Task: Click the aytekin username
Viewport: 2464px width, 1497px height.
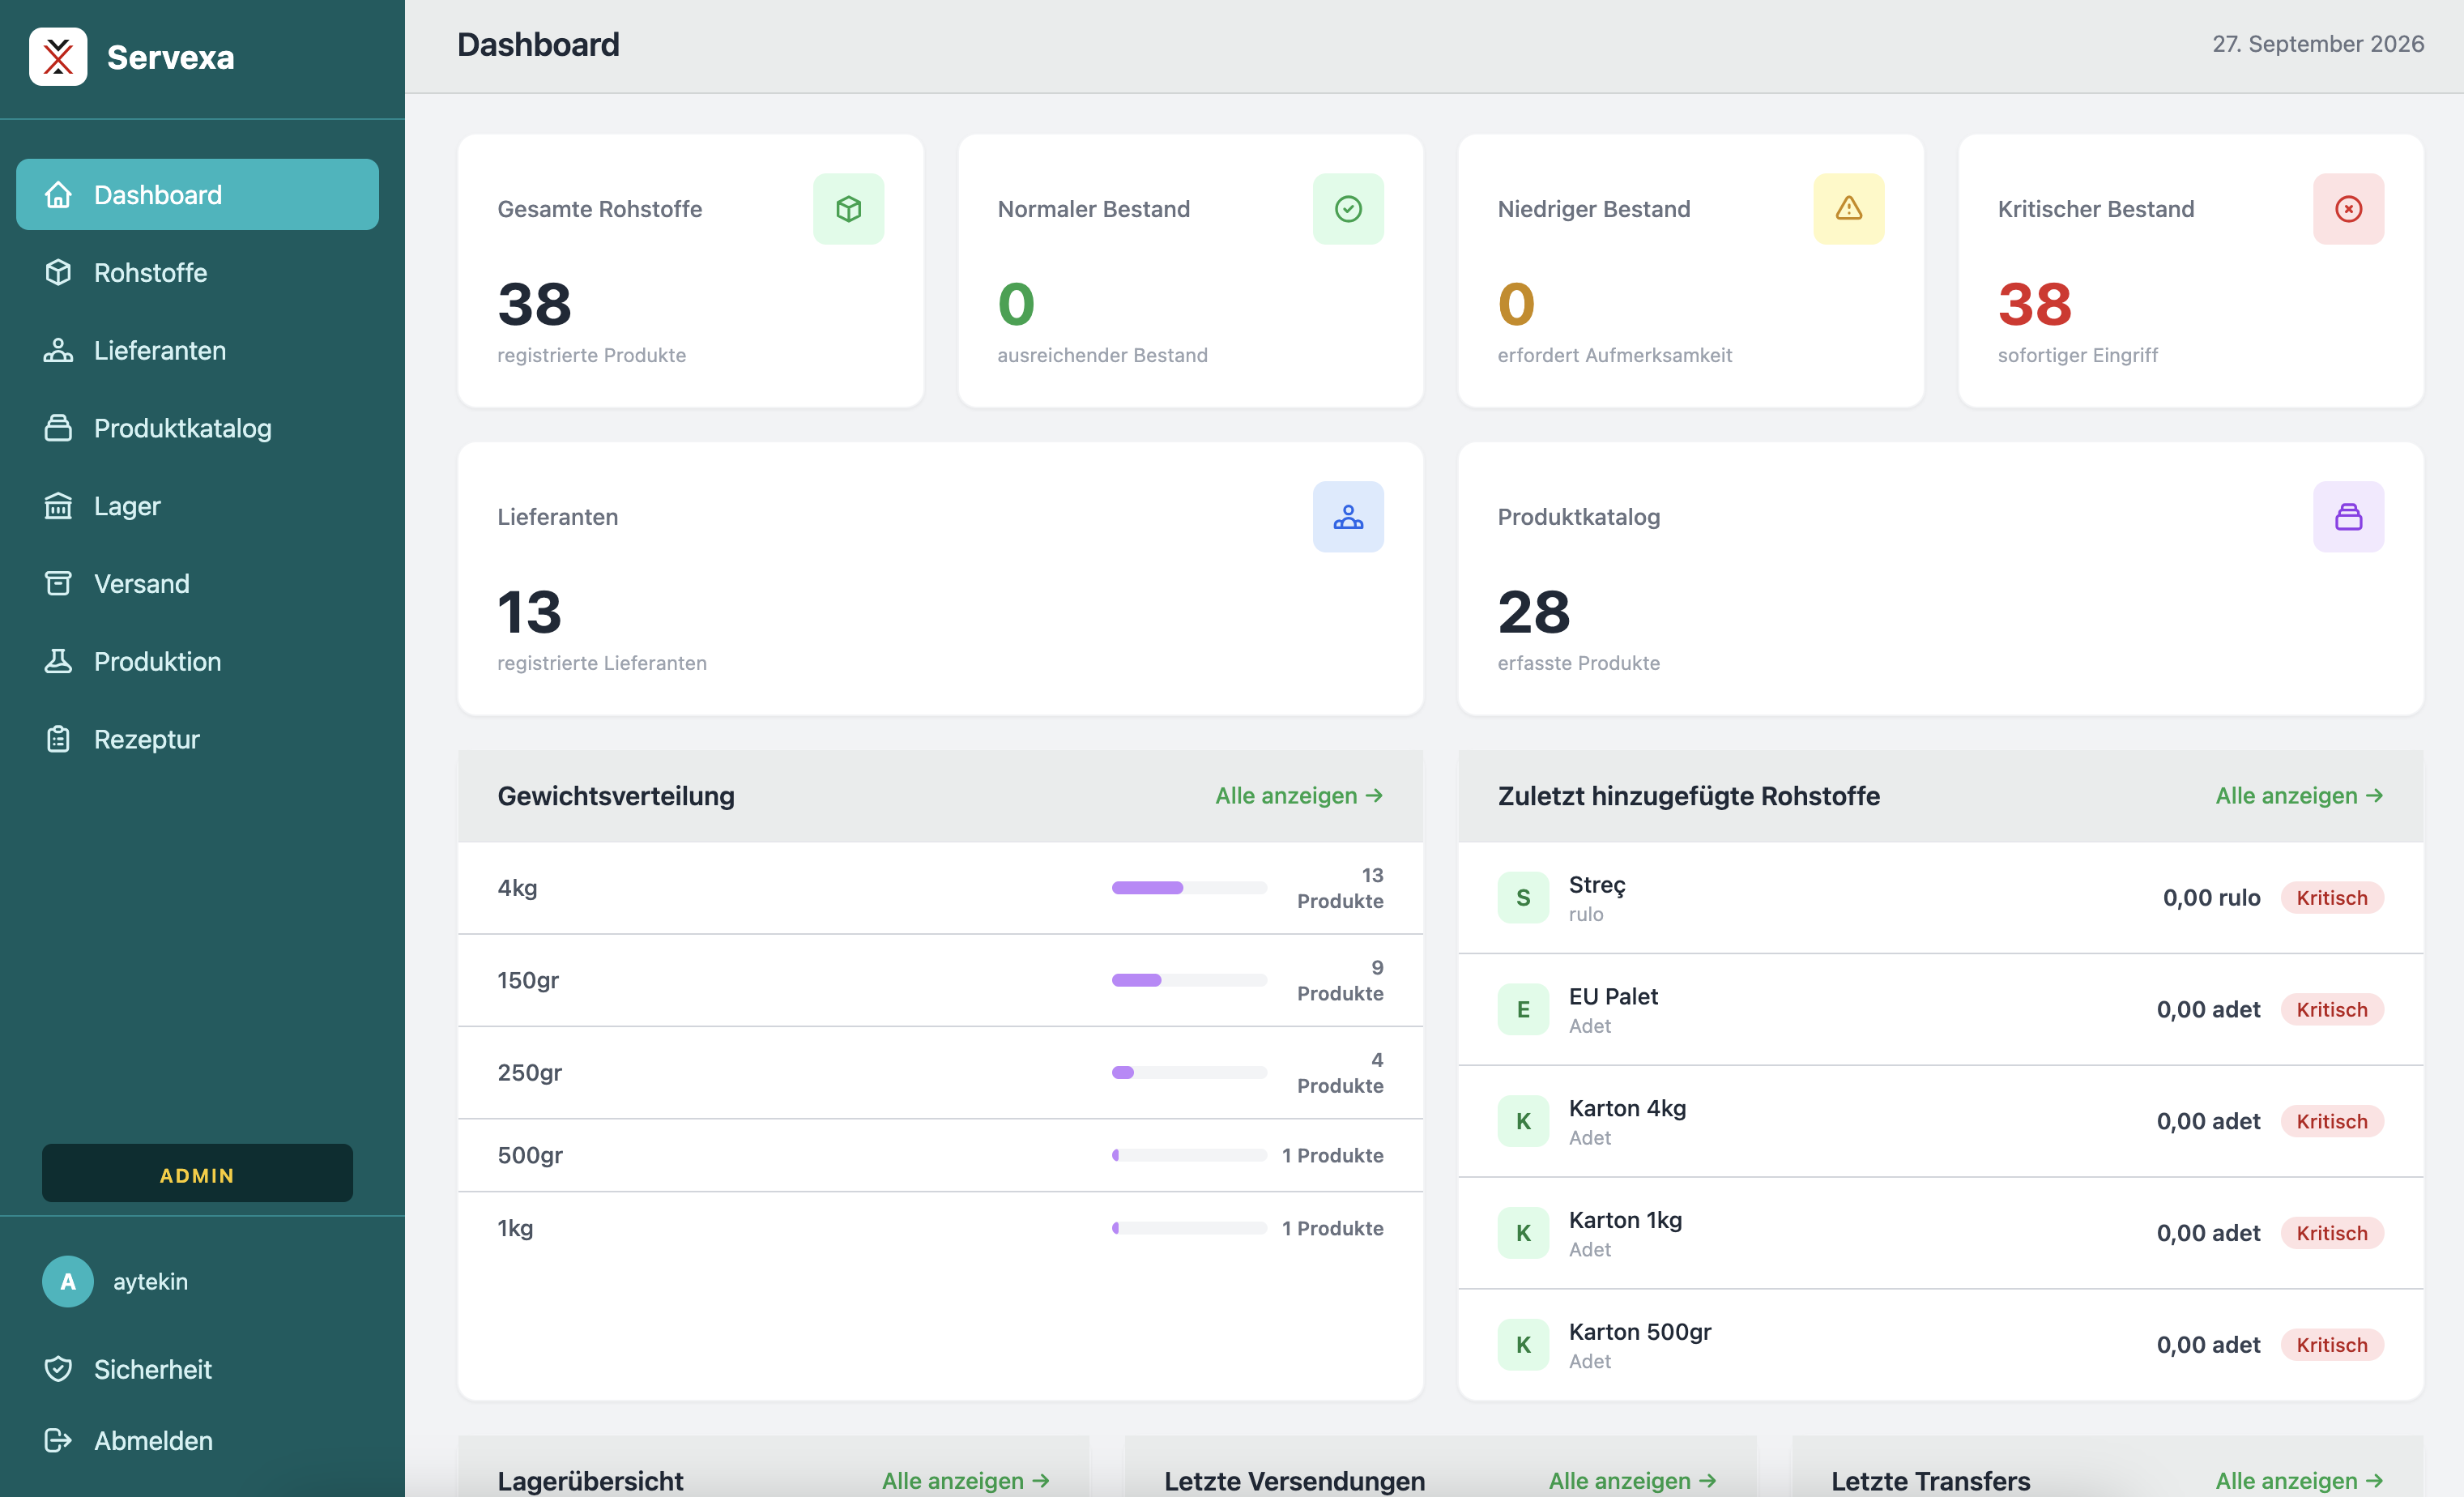Action: tap(150, 1281)
